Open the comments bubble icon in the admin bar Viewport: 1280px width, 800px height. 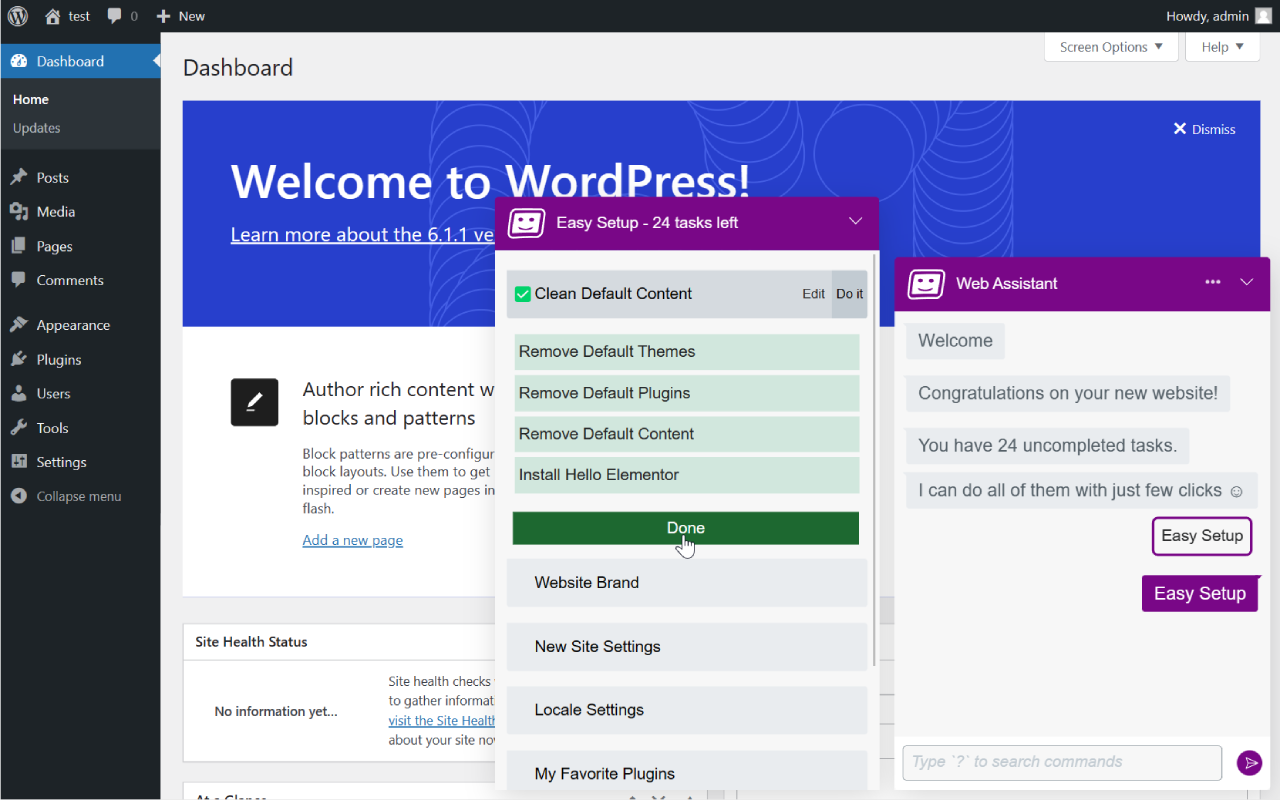coord(115,16)
